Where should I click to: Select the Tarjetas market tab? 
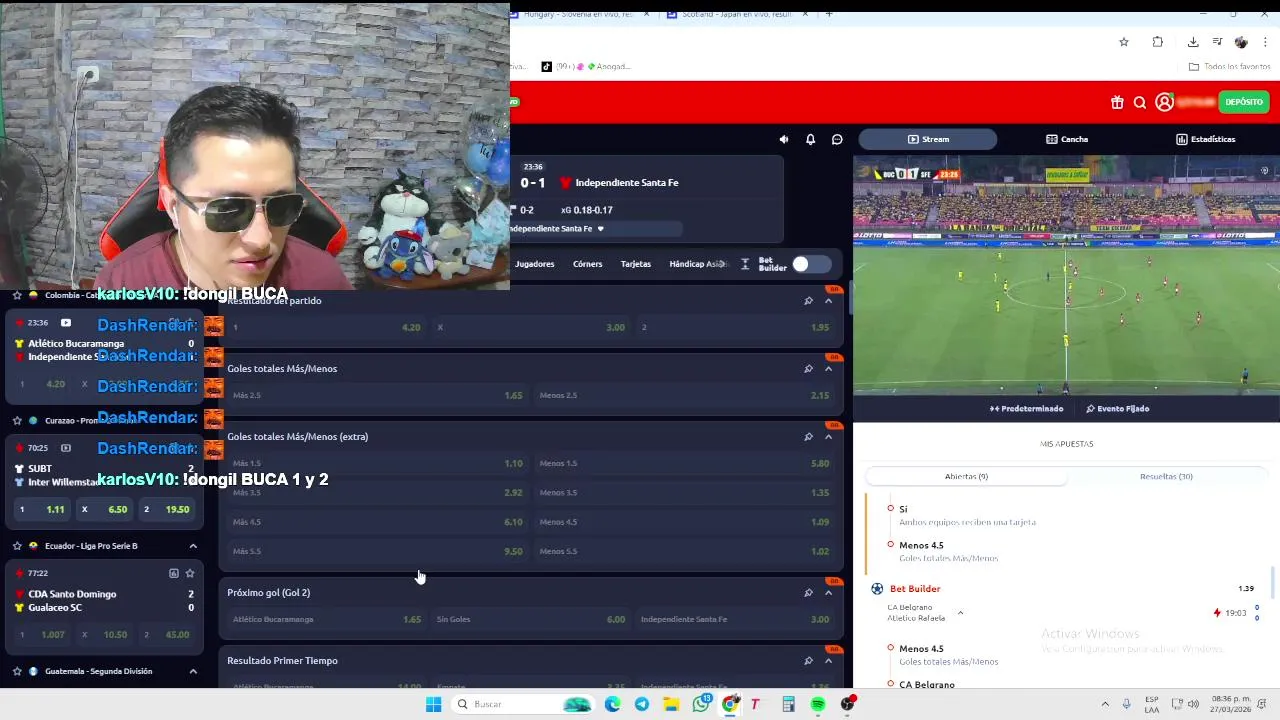(x=635, y=264)
